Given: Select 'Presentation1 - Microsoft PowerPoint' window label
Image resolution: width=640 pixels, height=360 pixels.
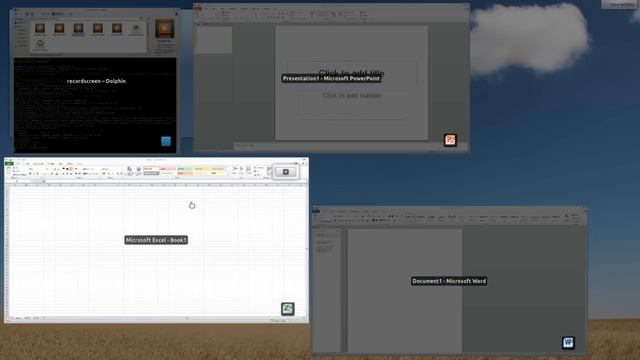Looking at the screenshot, I should 331,78.
